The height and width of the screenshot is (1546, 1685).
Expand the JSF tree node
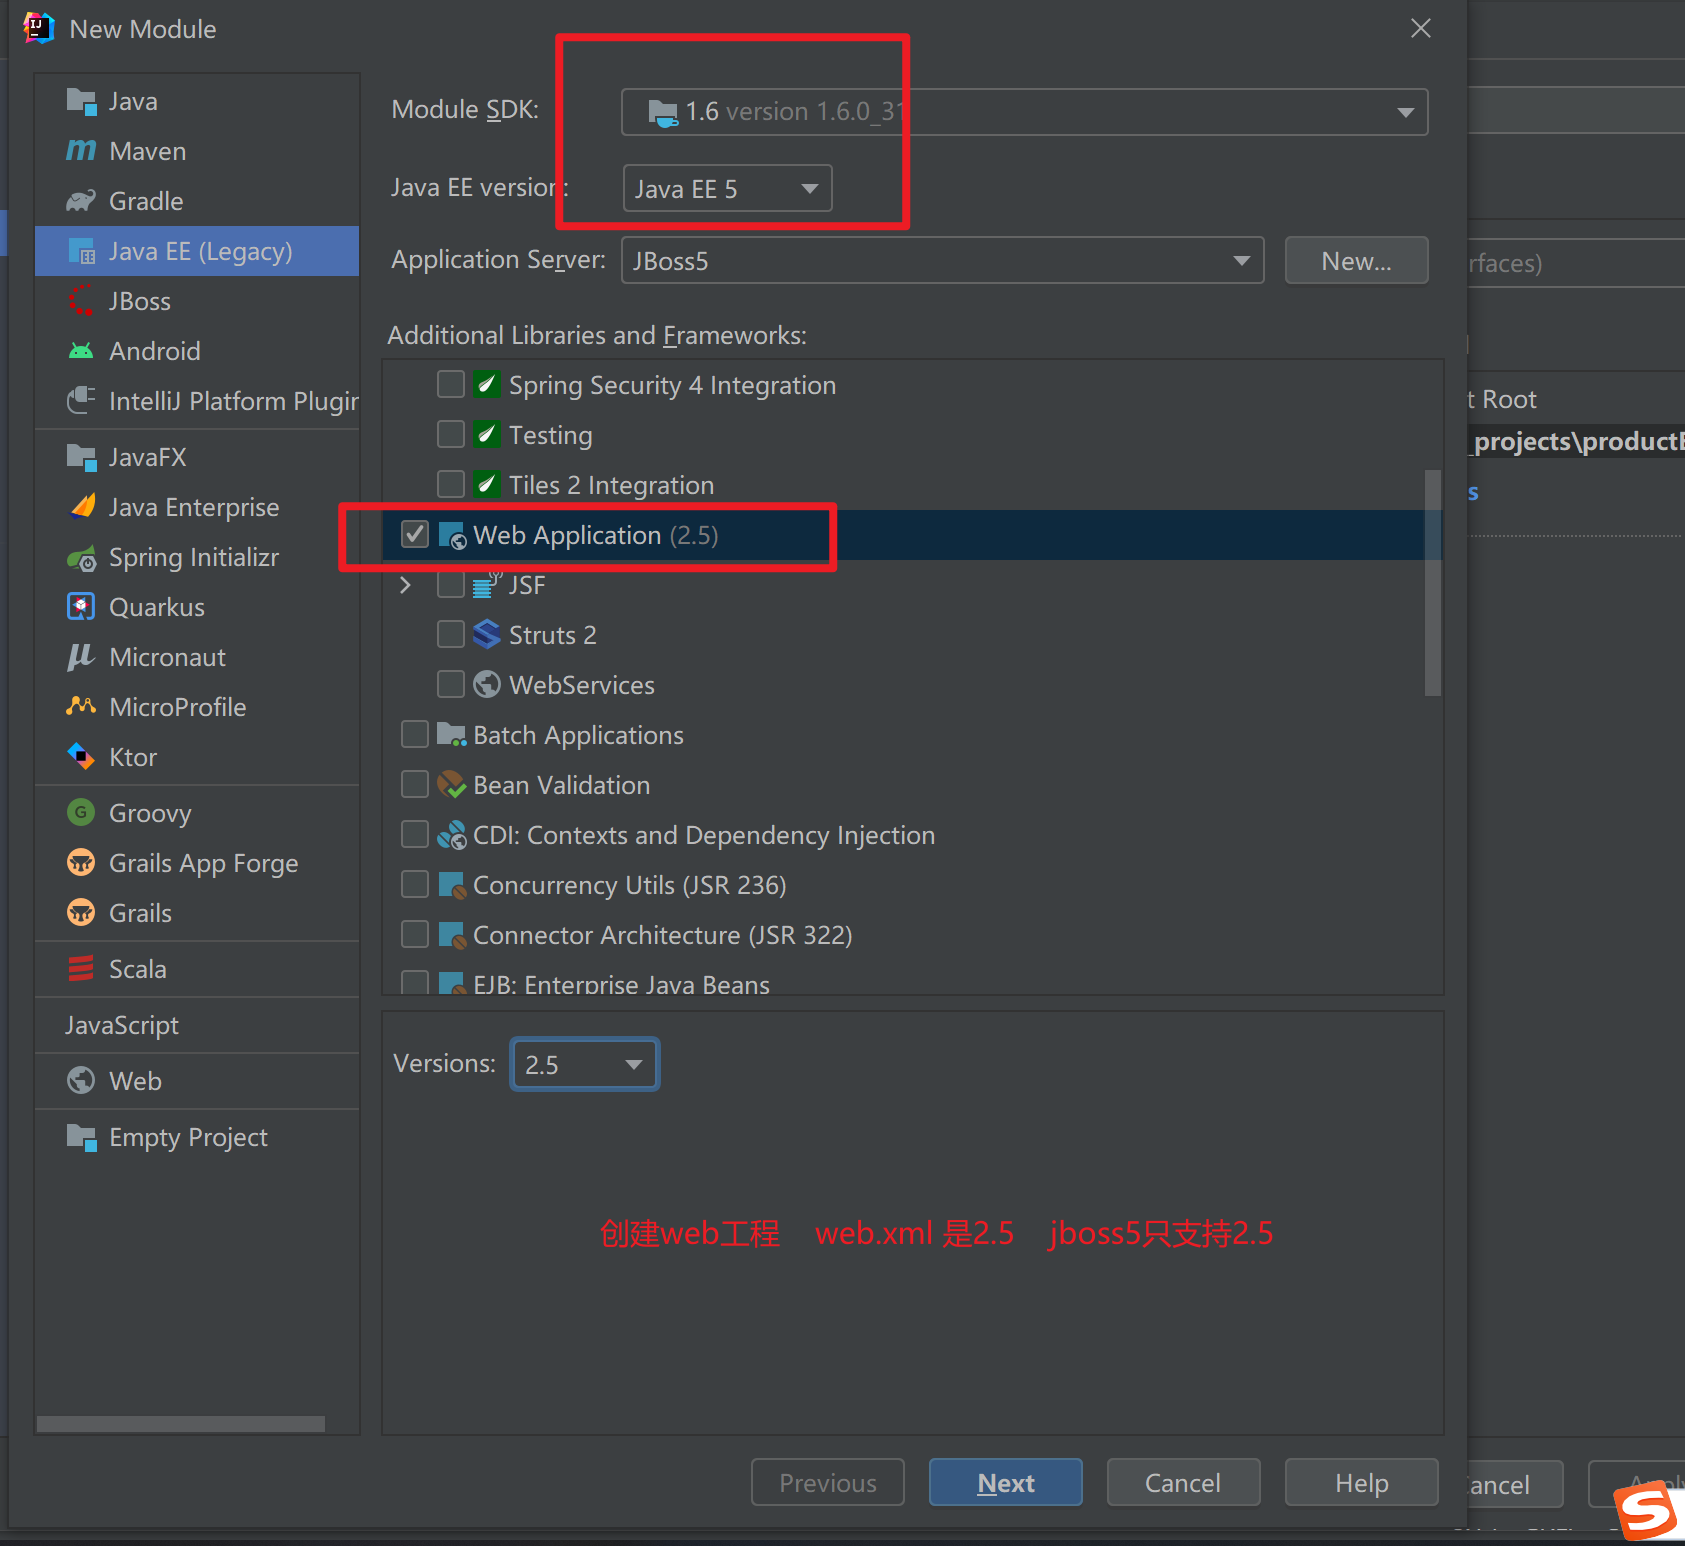click(x=405, y=585)
